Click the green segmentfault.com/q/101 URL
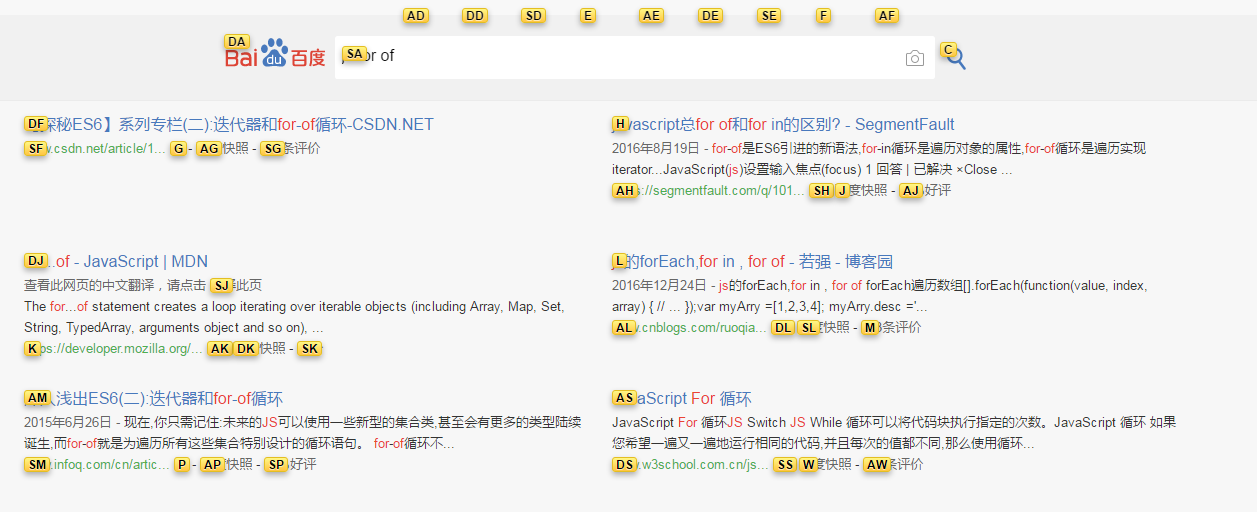 (x=709, y=191)
